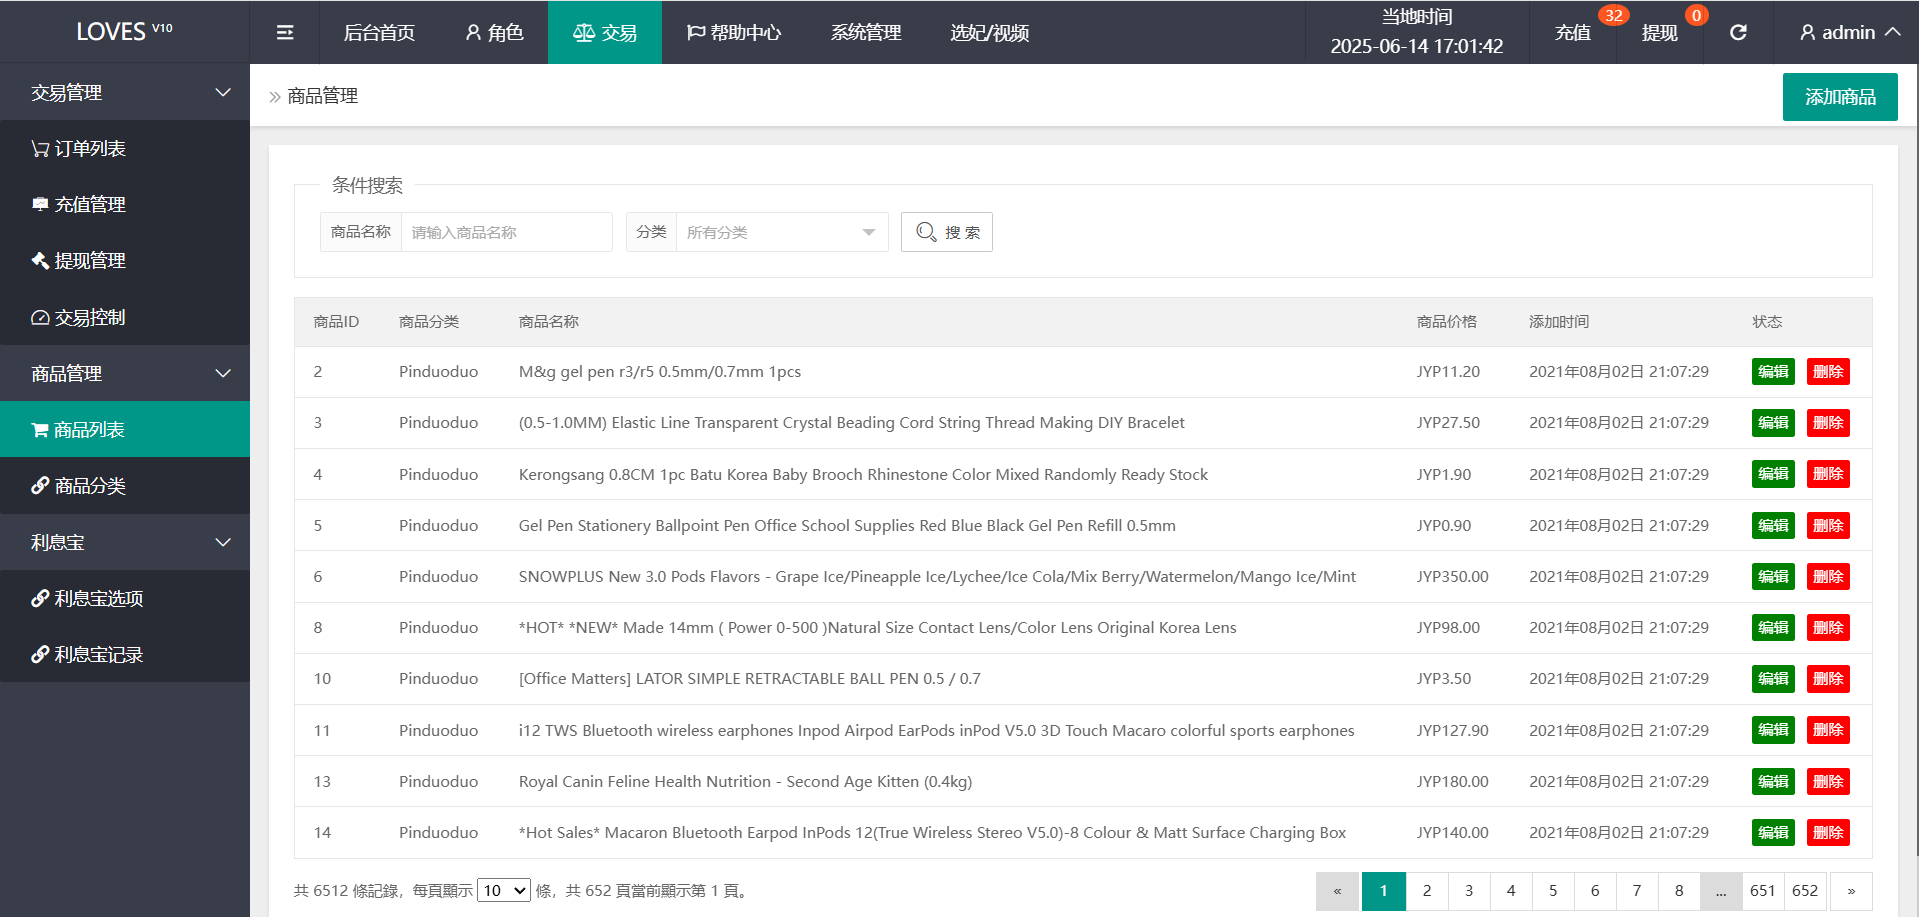Screen dimensions: 1919x917
Task: Go to pagination page 8
Action: (x=1679, y=891)
